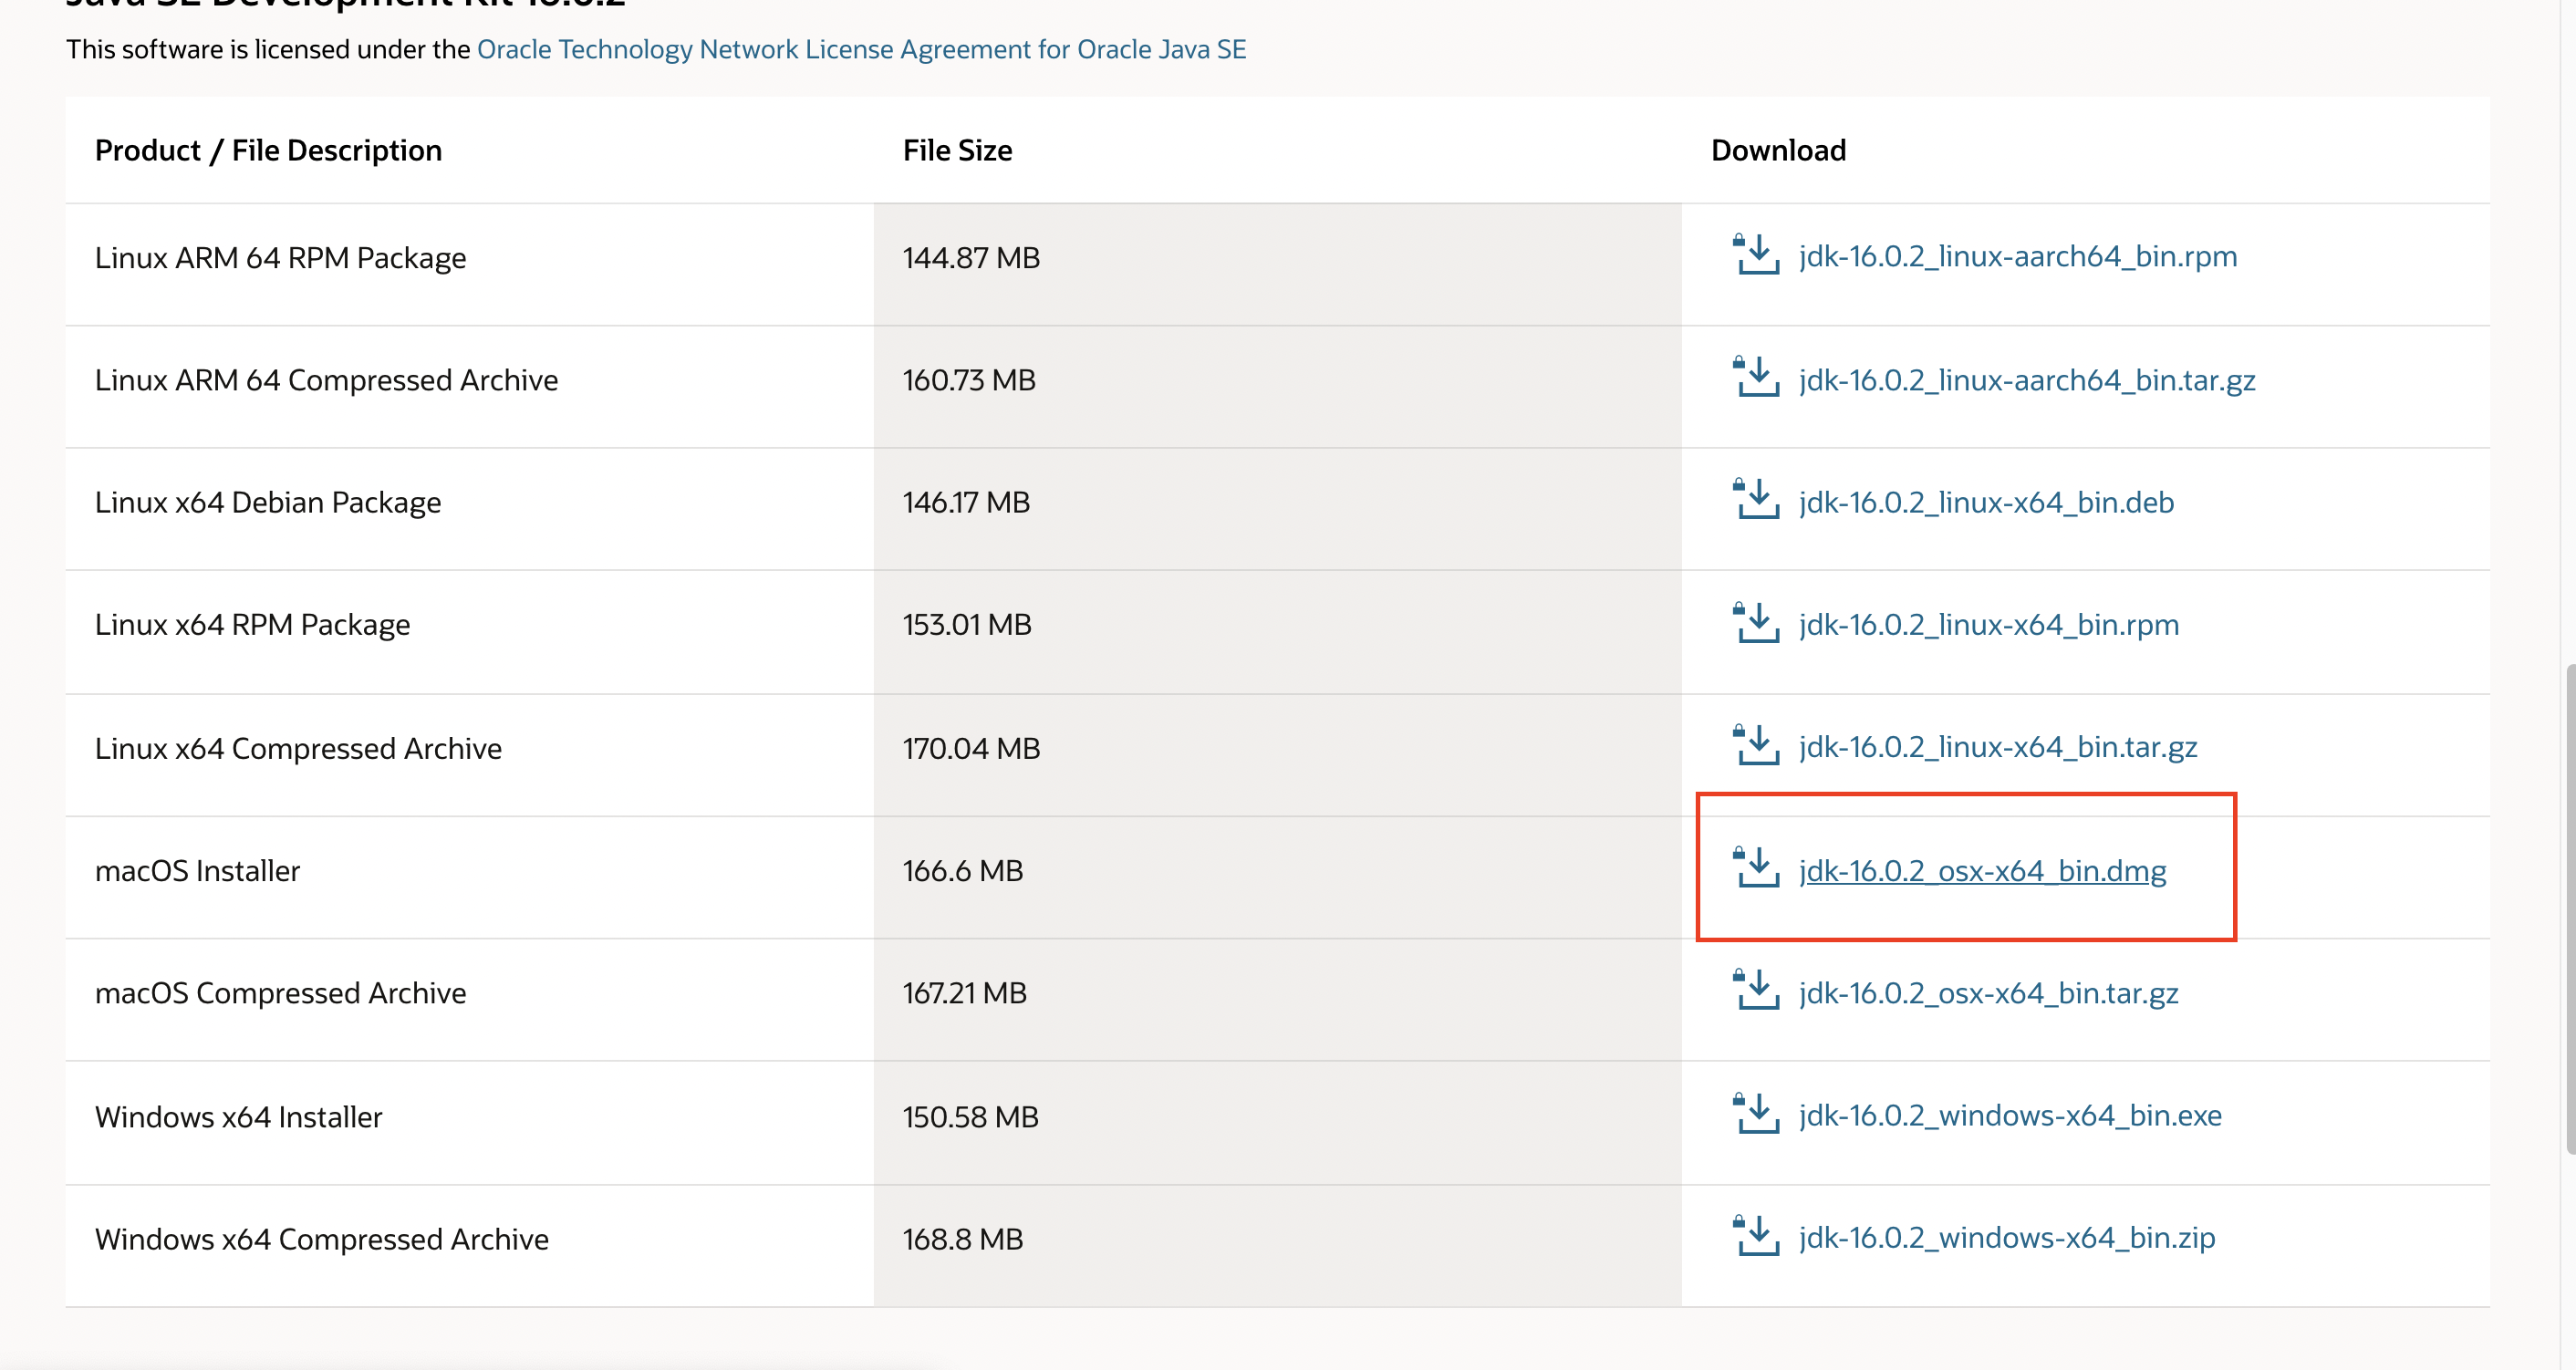Download jdk-16.0.2_windows-x64_bin.zip
This screenshot has width=2576, height=1370.
click(2006, 1238)
